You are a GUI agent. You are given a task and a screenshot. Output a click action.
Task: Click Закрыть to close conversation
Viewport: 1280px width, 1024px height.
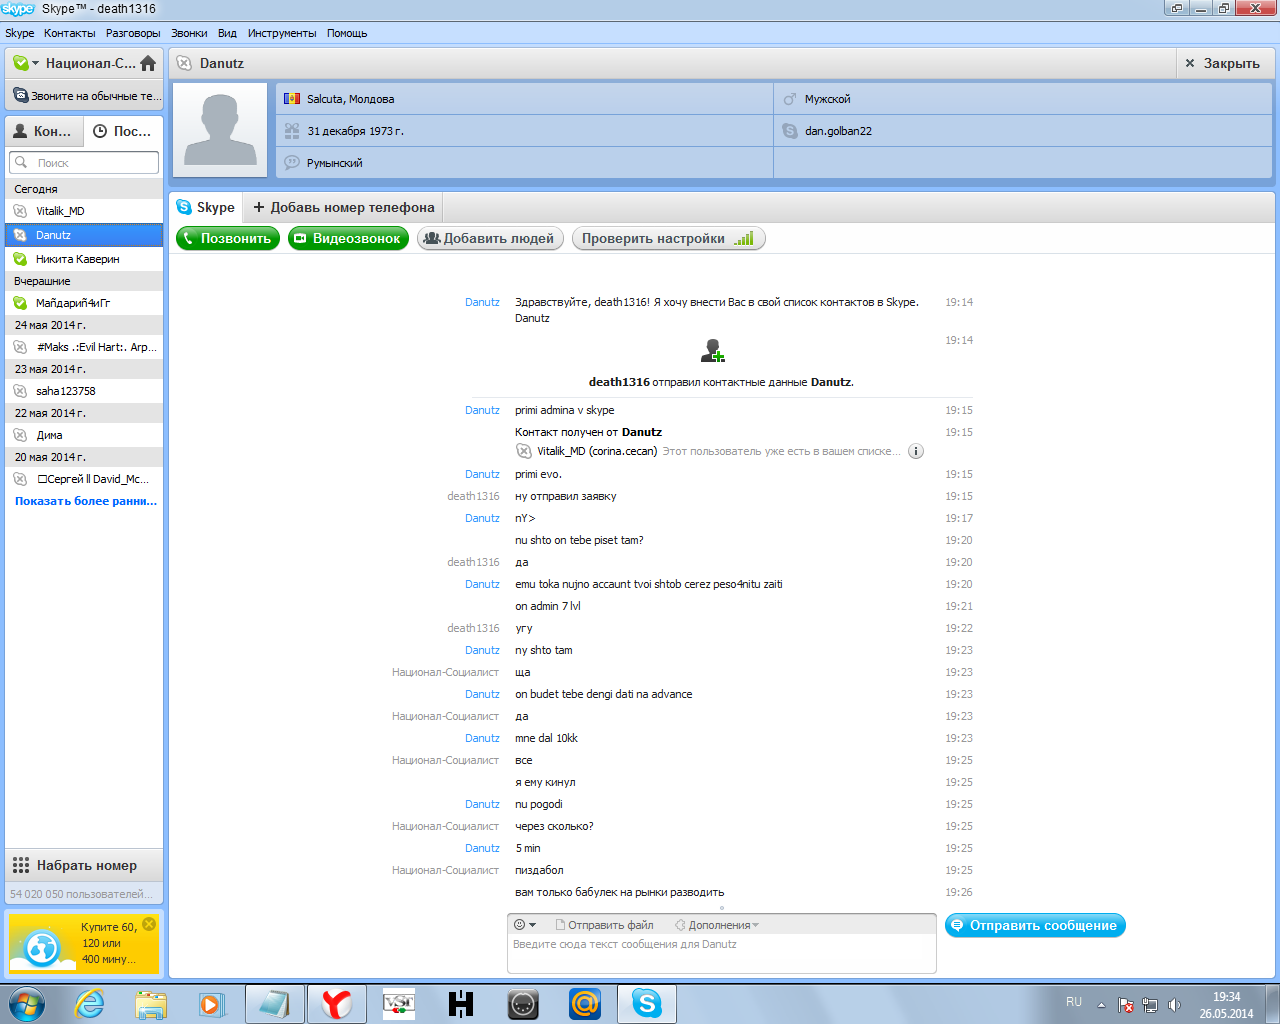coord(1222,63)
